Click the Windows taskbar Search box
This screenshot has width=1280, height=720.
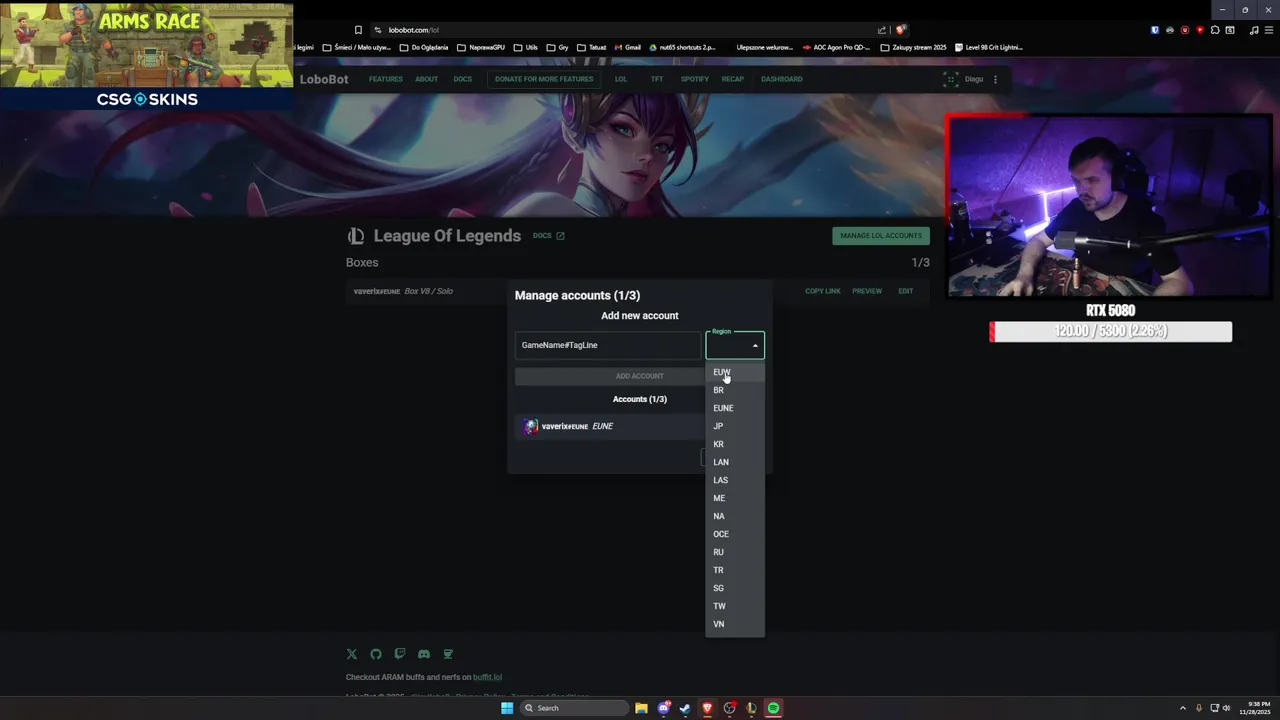coord(574,708)
